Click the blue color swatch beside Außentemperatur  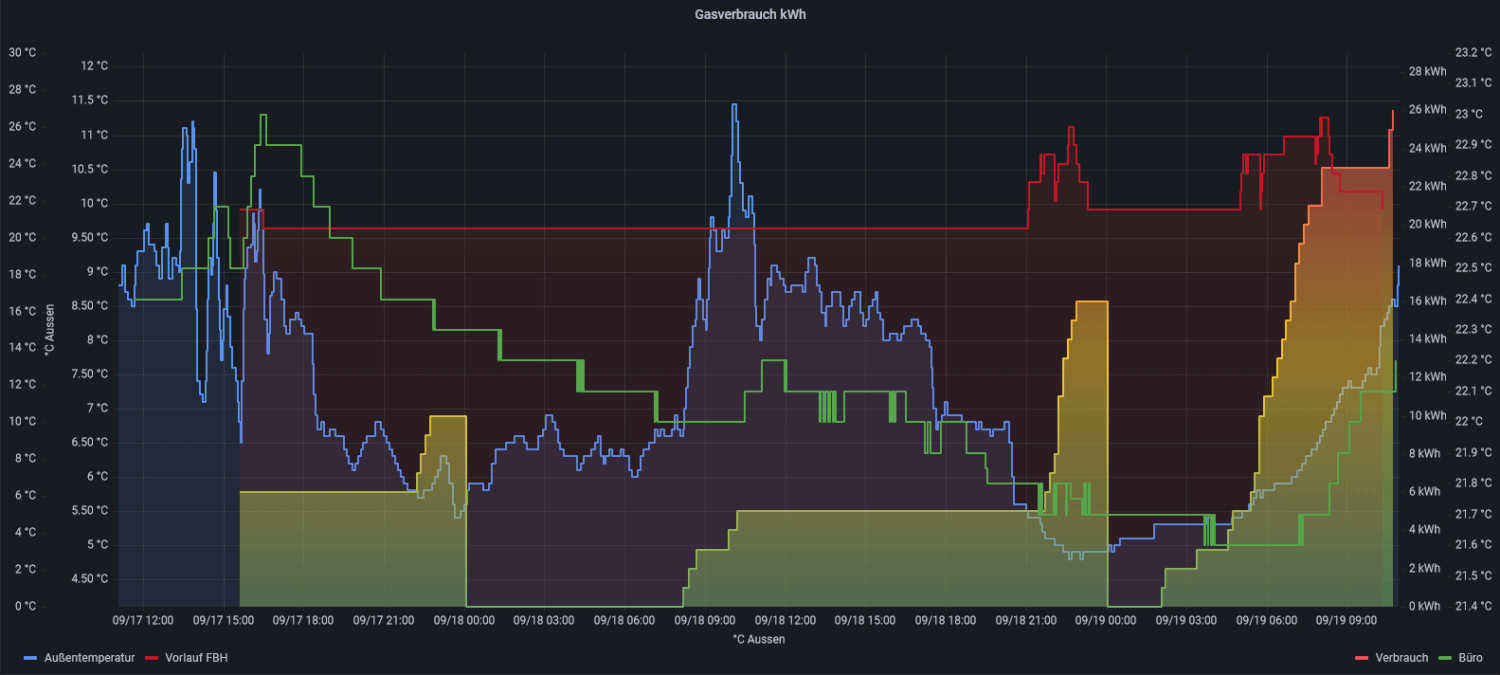[31, 657]
